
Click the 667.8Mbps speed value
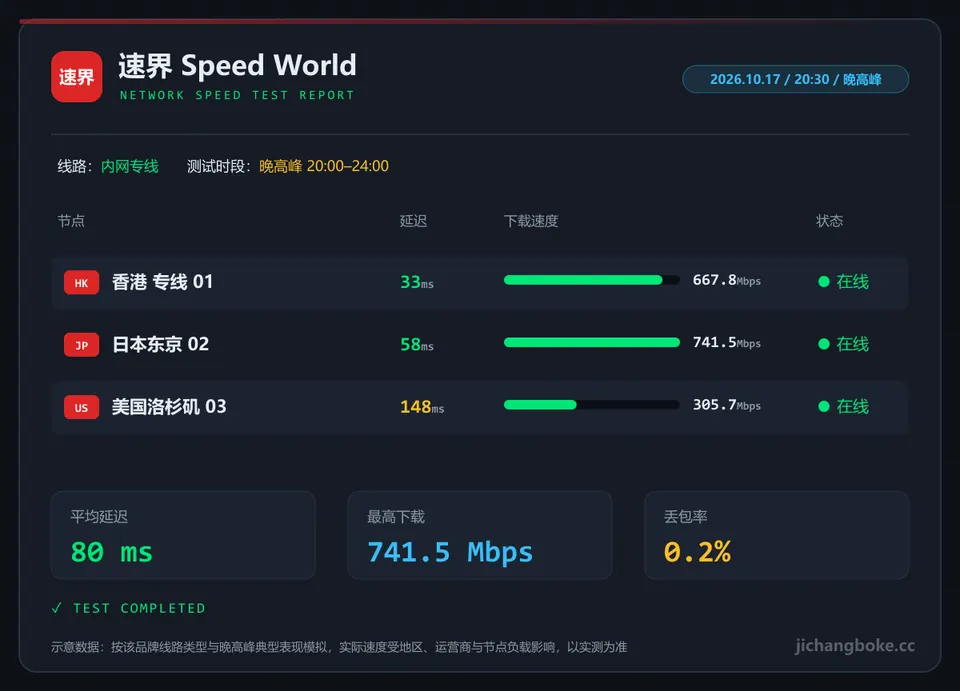point(727,280)
